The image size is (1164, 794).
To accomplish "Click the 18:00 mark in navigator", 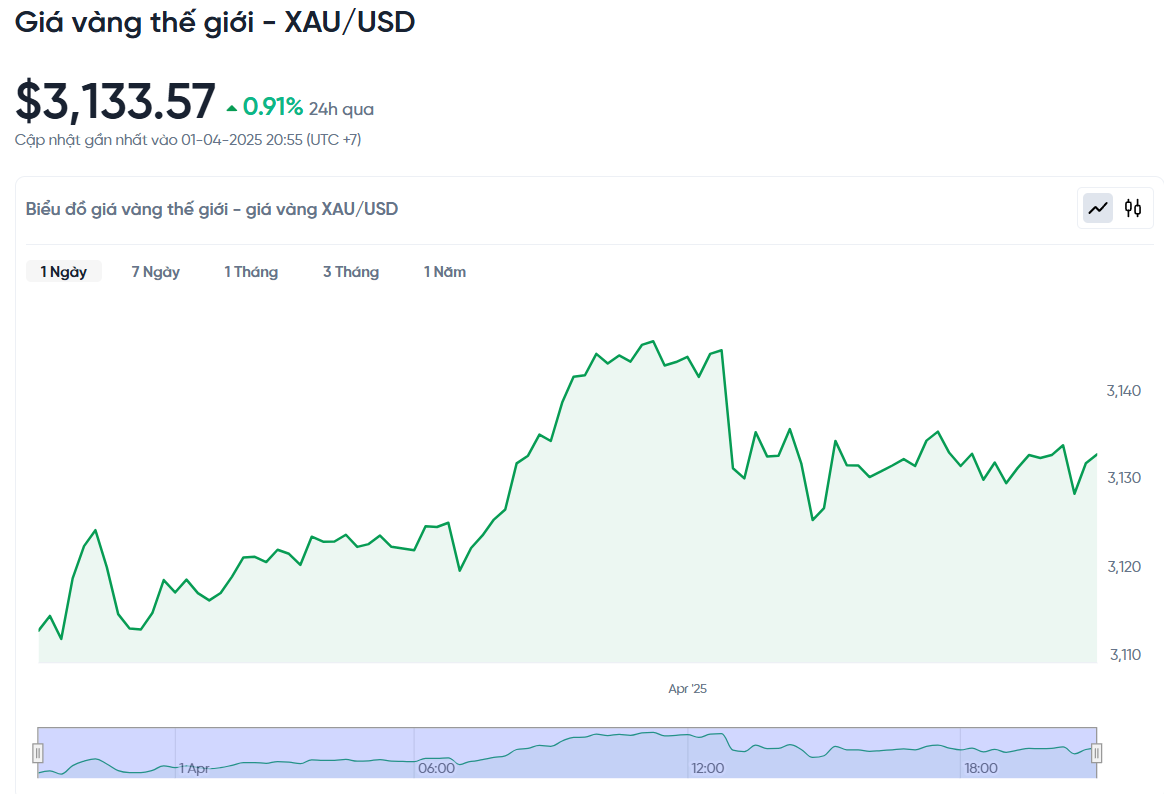I will tap(981, 768).
